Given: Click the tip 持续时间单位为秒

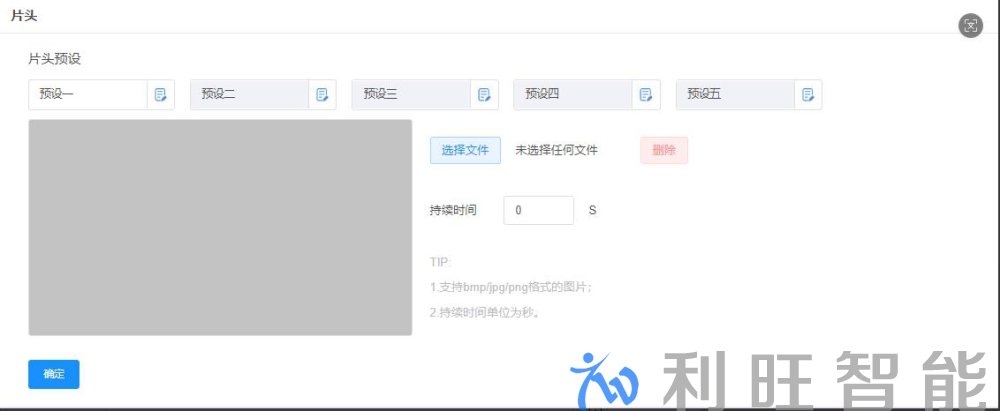Looking at the screenshot, I should tap(485, 313).
